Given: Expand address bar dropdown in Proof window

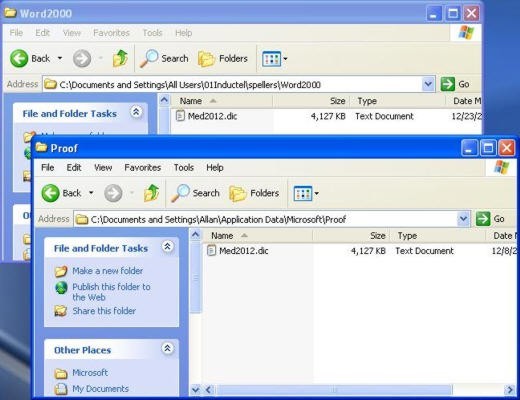Looking at the screenshot, I should (463, 219).
